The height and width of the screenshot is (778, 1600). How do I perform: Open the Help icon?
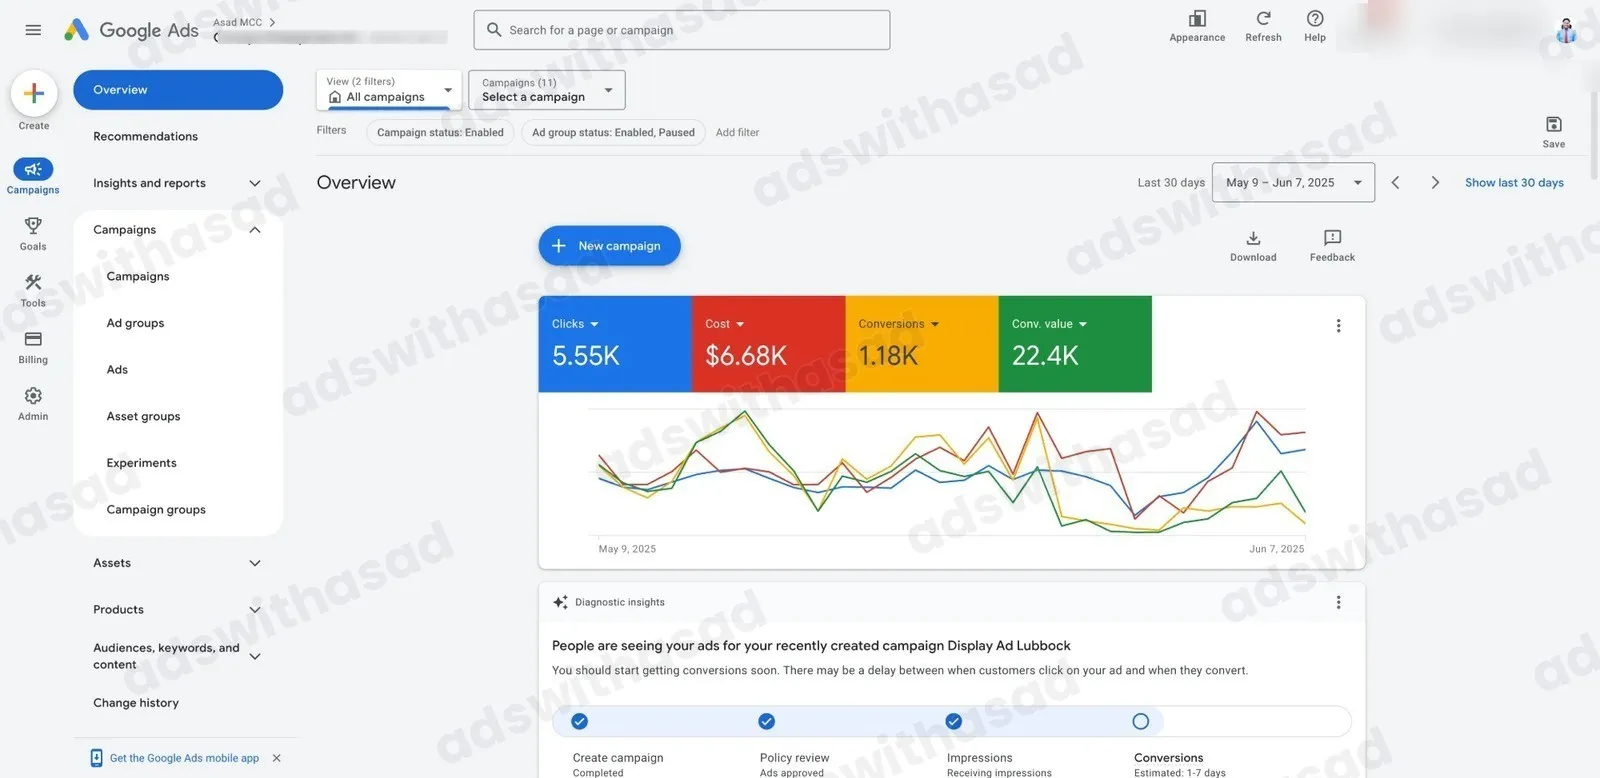[1315, 19]
